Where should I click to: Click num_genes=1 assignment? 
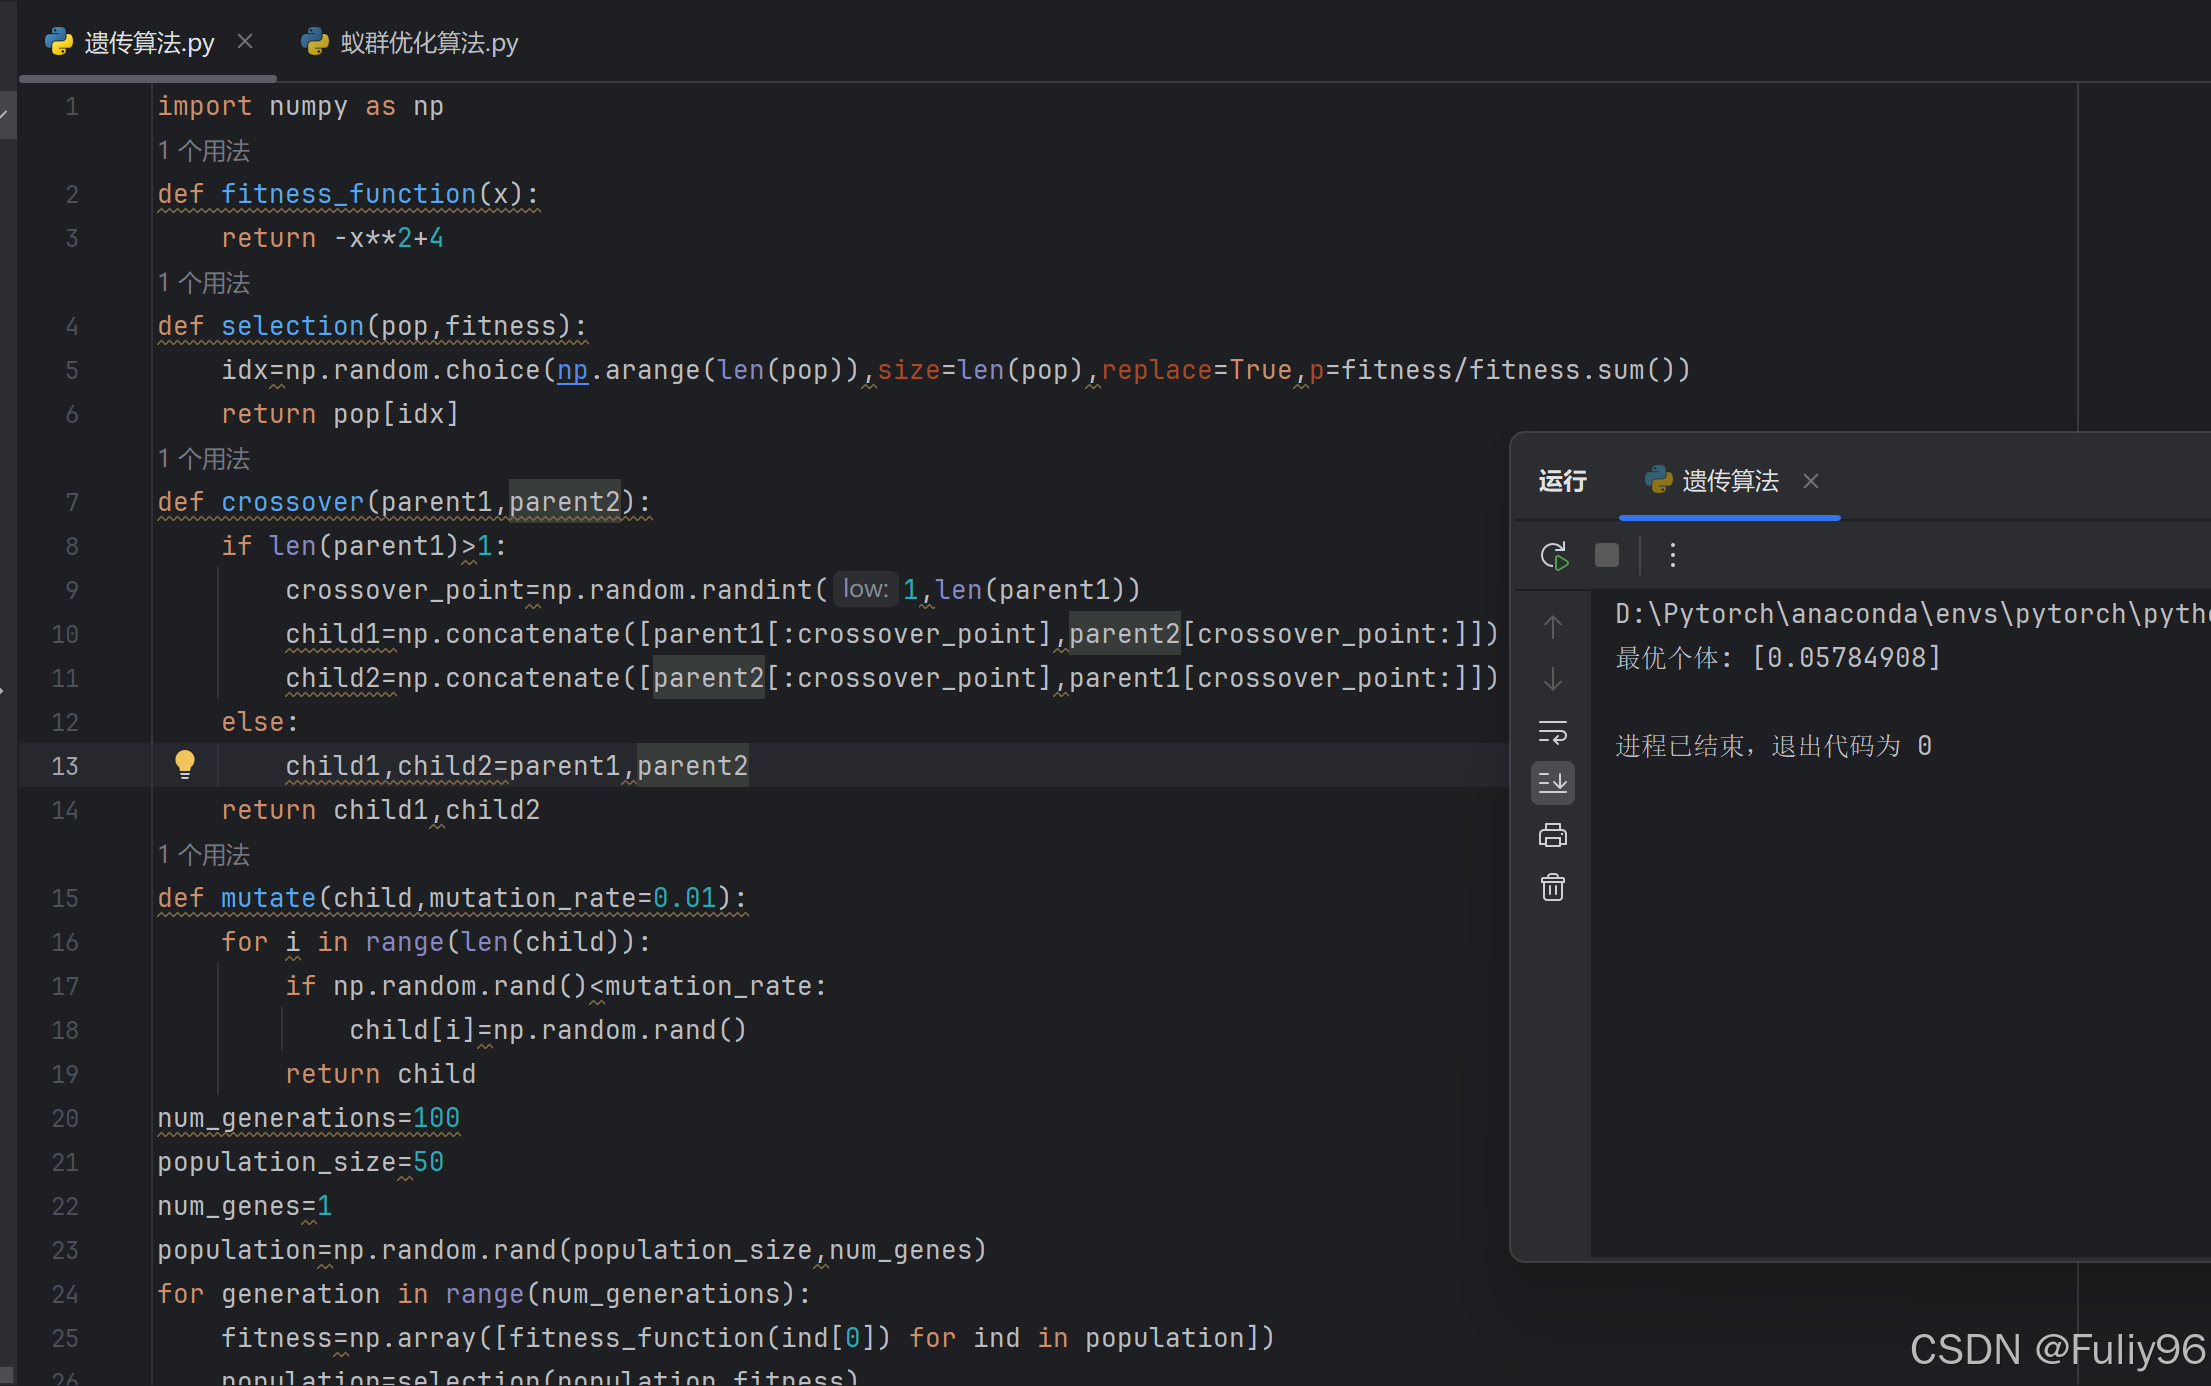coord(244,1206)
